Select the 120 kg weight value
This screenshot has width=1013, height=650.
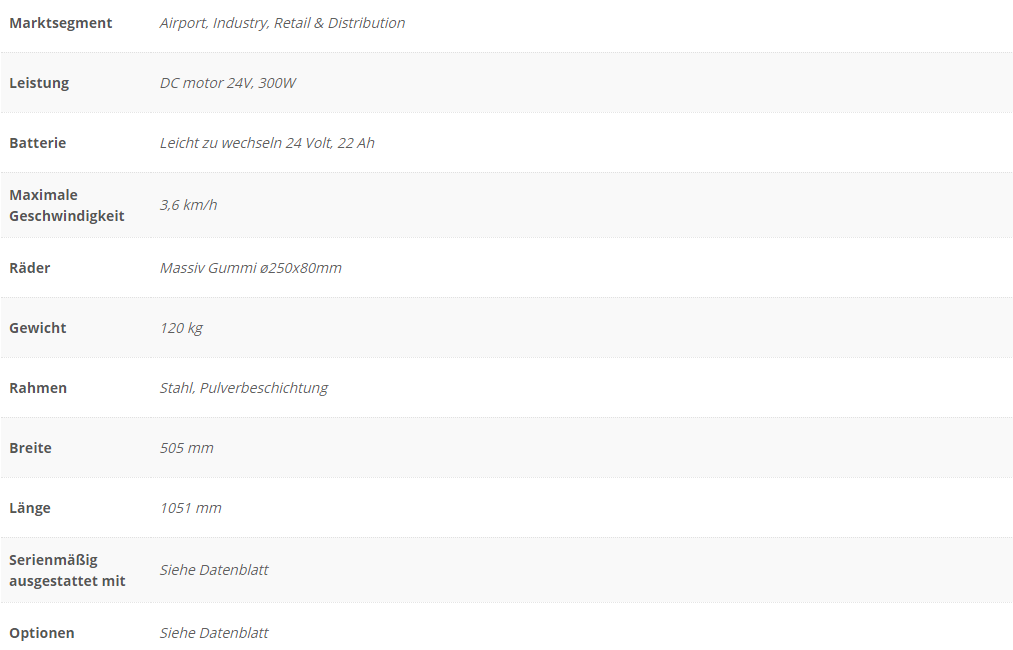181,328
